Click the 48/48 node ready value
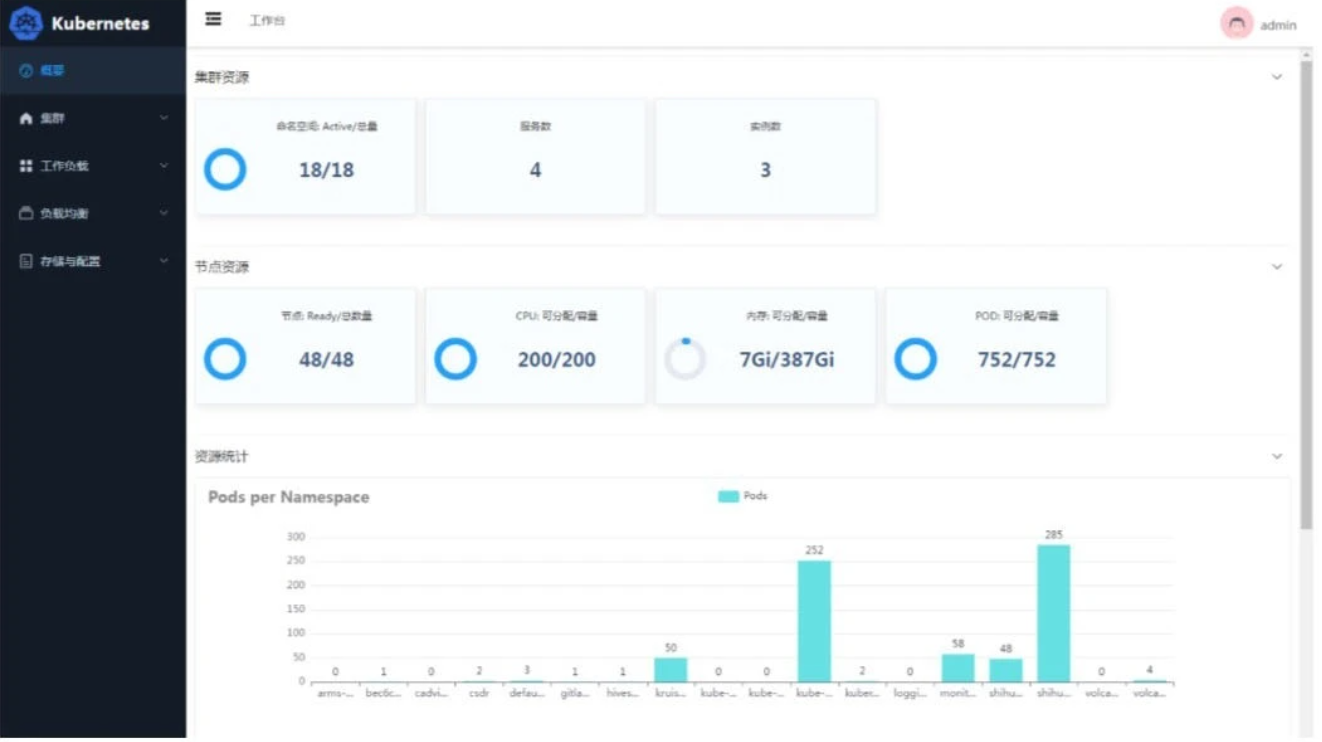Screen dimensions: 1322x742 click(x=326, y=359)
